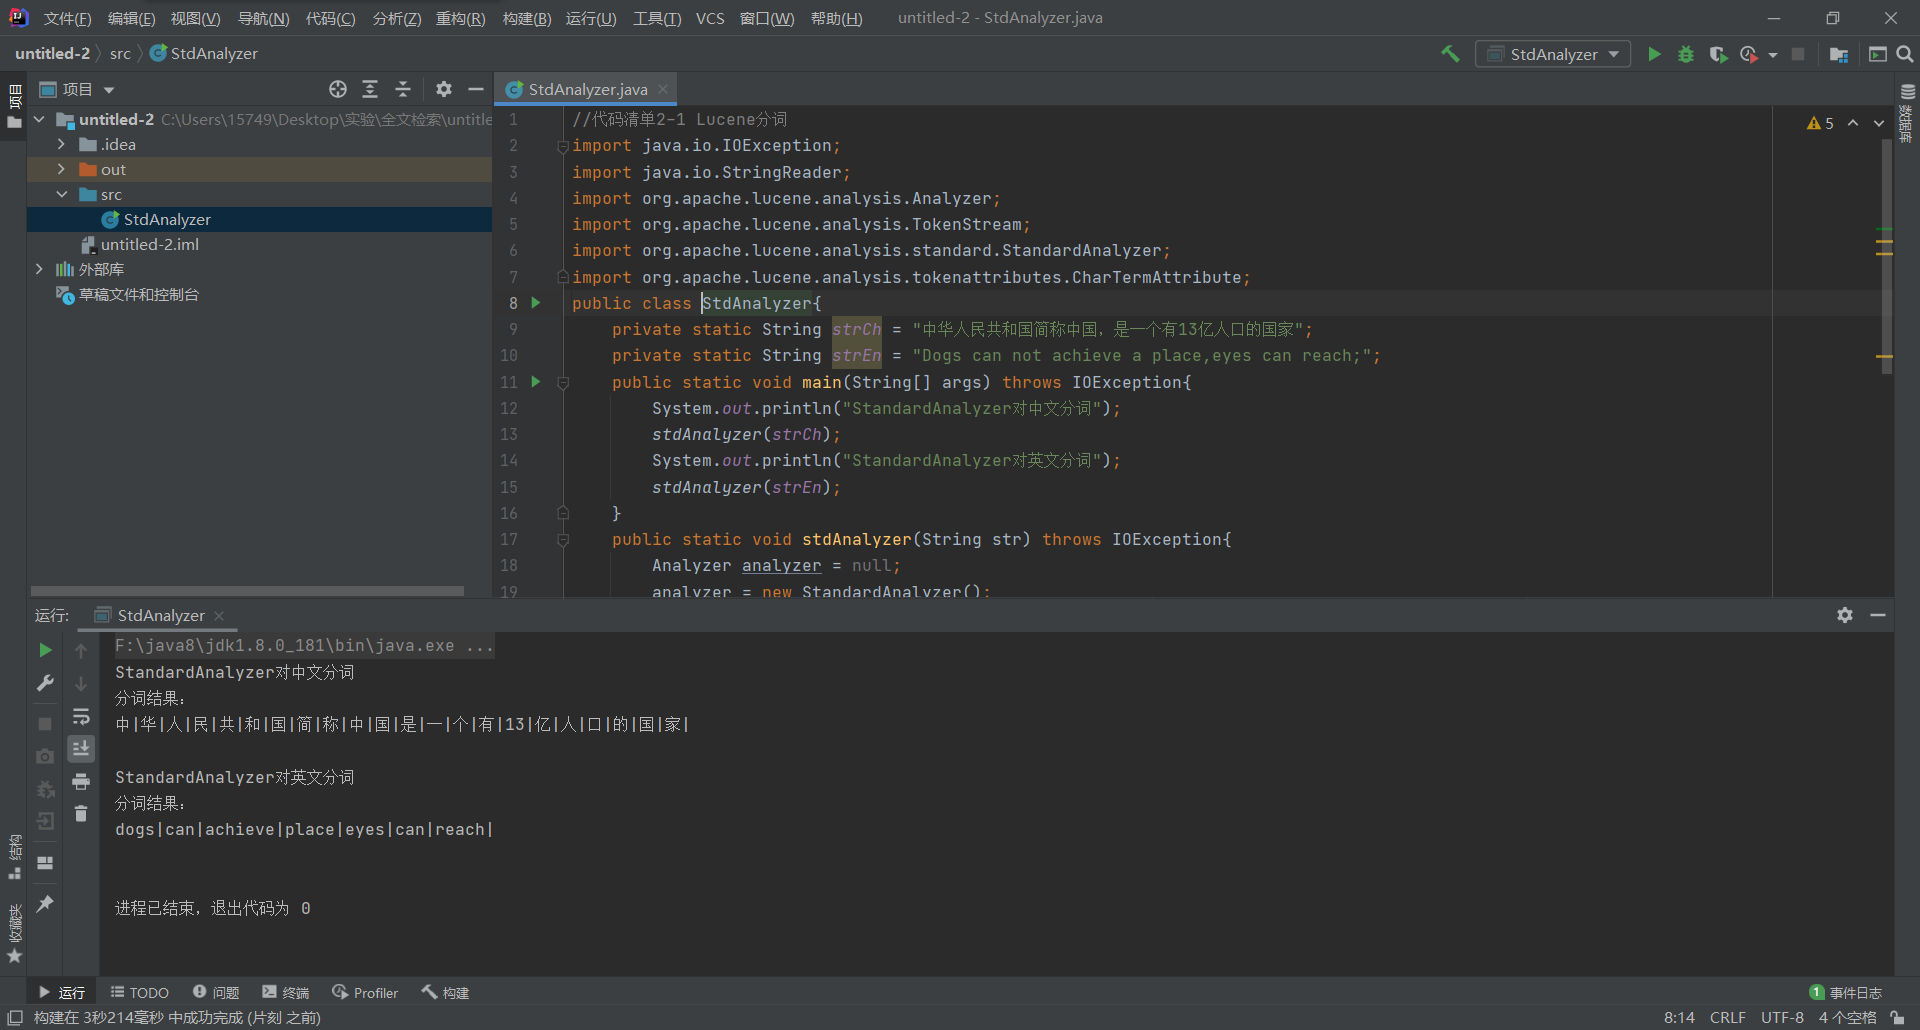Image resolution: width=1920 pixels, height=1030 pixels.
Task: Expand the .idea folder
Action: click(x=61, y=144)
